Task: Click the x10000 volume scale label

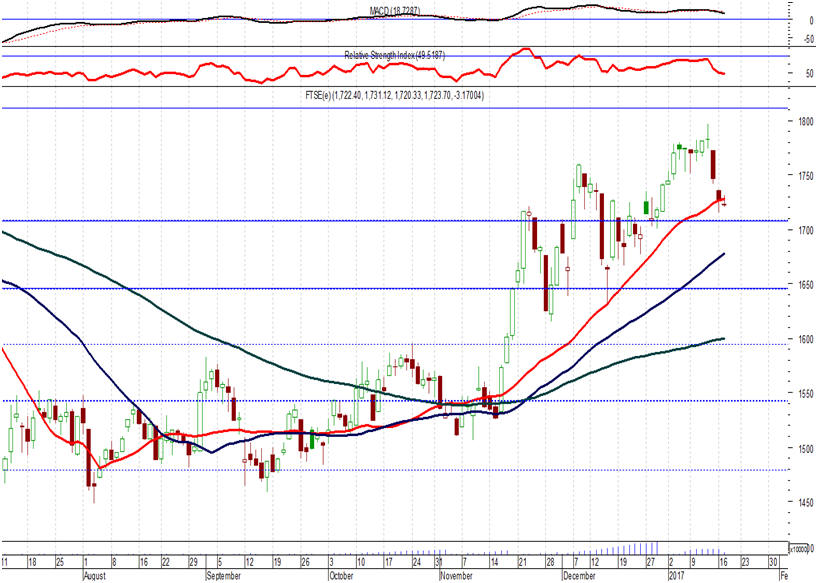Action: 798,549
